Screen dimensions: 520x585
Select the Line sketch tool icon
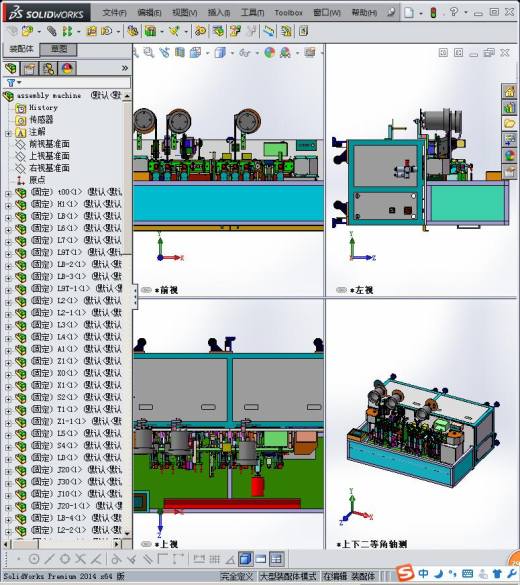pos(50,559)
